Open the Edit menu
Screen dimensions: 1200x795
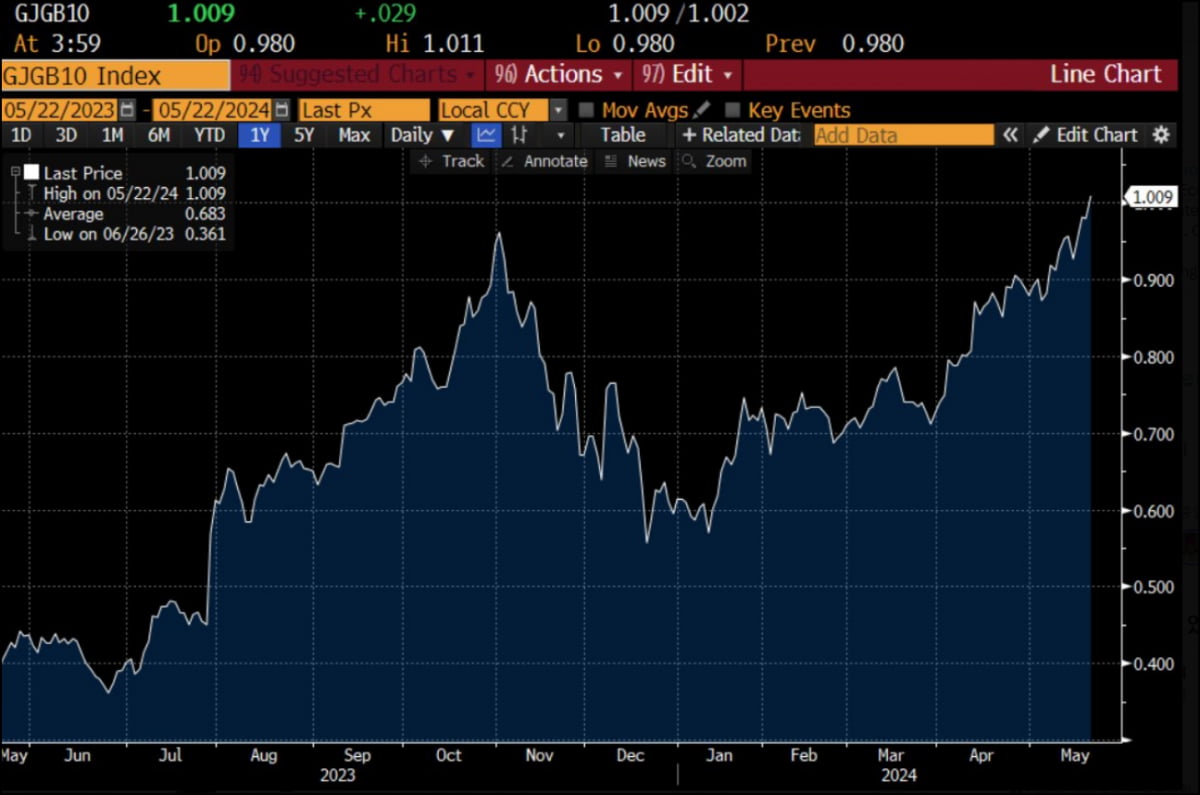coord(689,74)
